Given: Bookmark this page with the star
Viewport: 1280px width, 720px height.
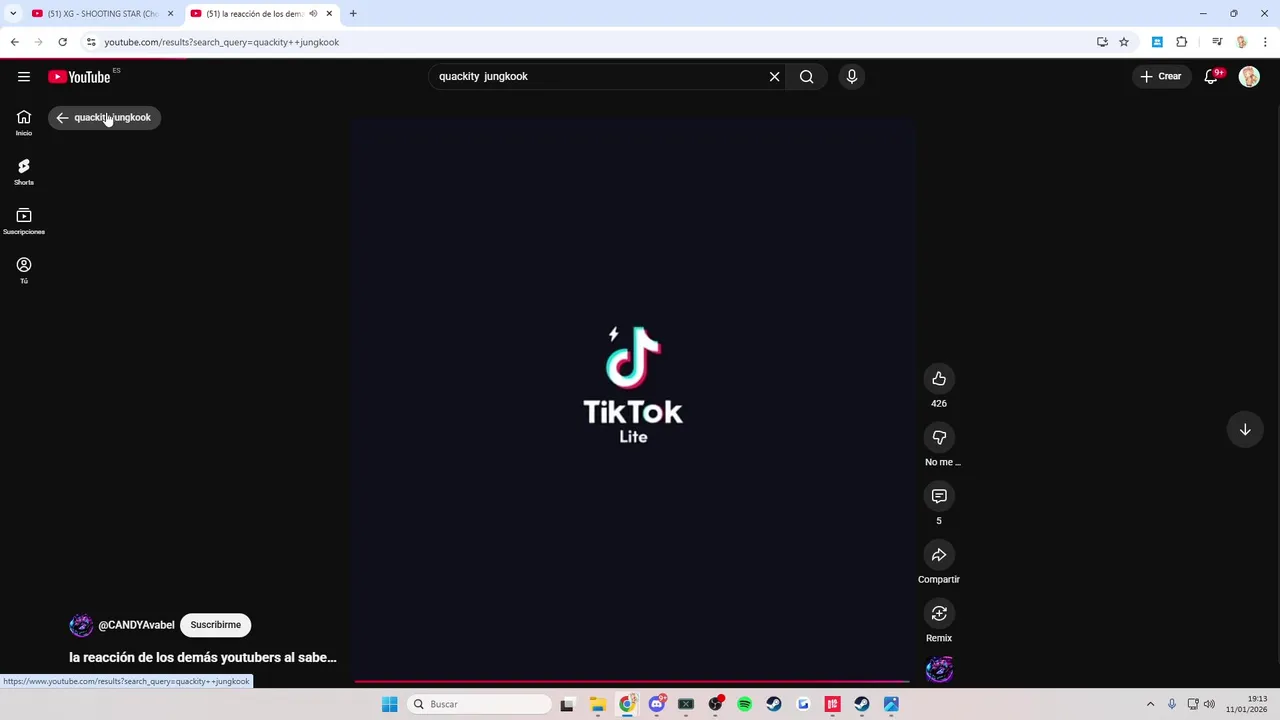Looking at the screenshot, I should (x=1124, y=42).
